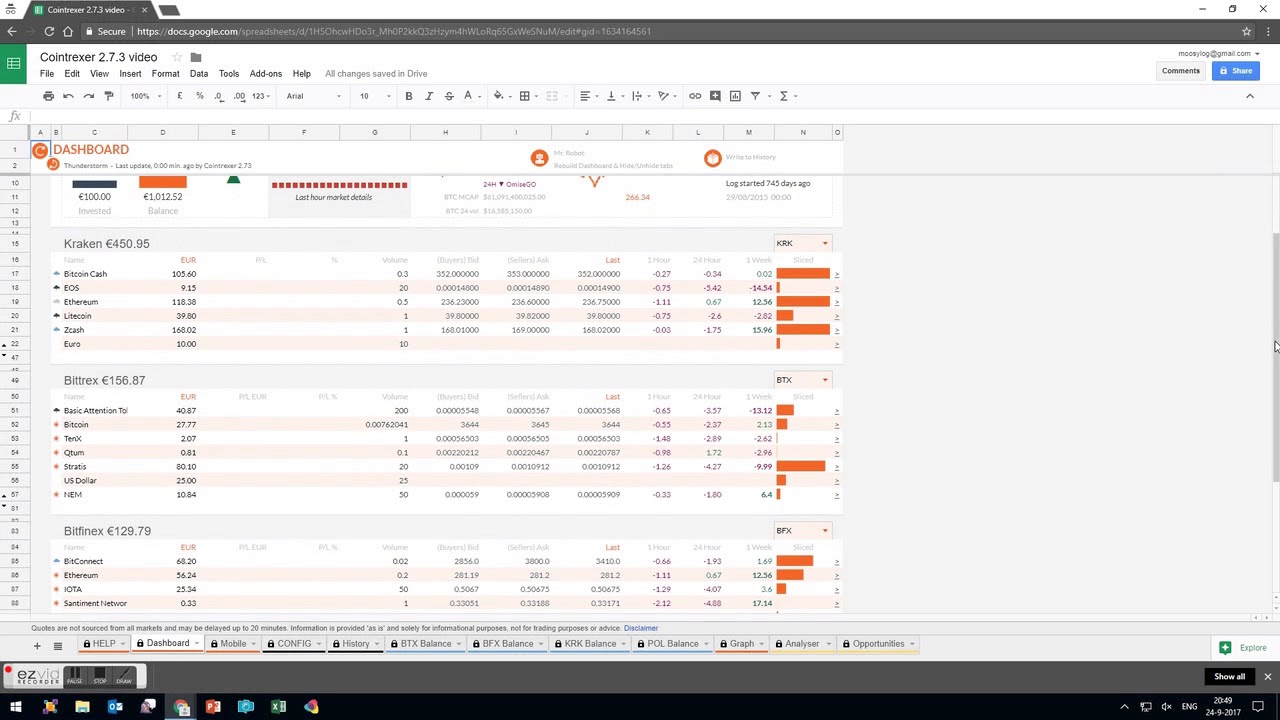1280x720 pixels.
Task: Open Windows Start menu
Action: pyautogui.click(x=16, y=707)
